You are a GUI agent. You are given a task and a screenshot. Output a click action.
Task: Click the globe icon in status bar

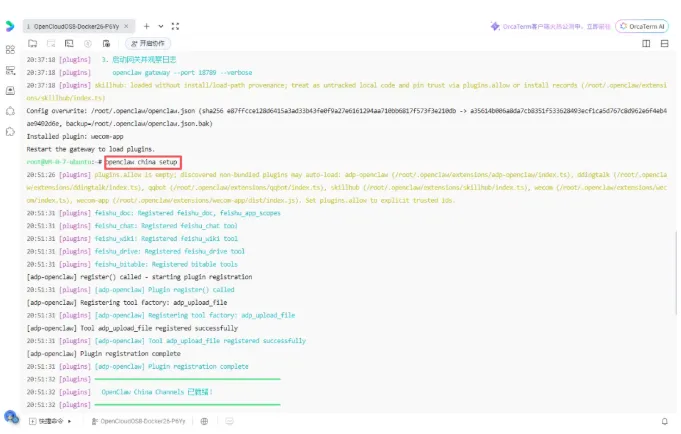click(204, 421)
